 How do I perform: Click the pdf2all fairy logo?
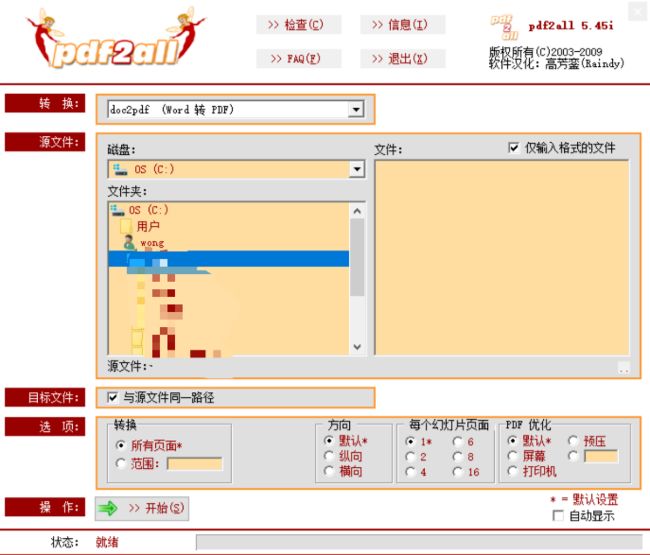tap(115, 38)
